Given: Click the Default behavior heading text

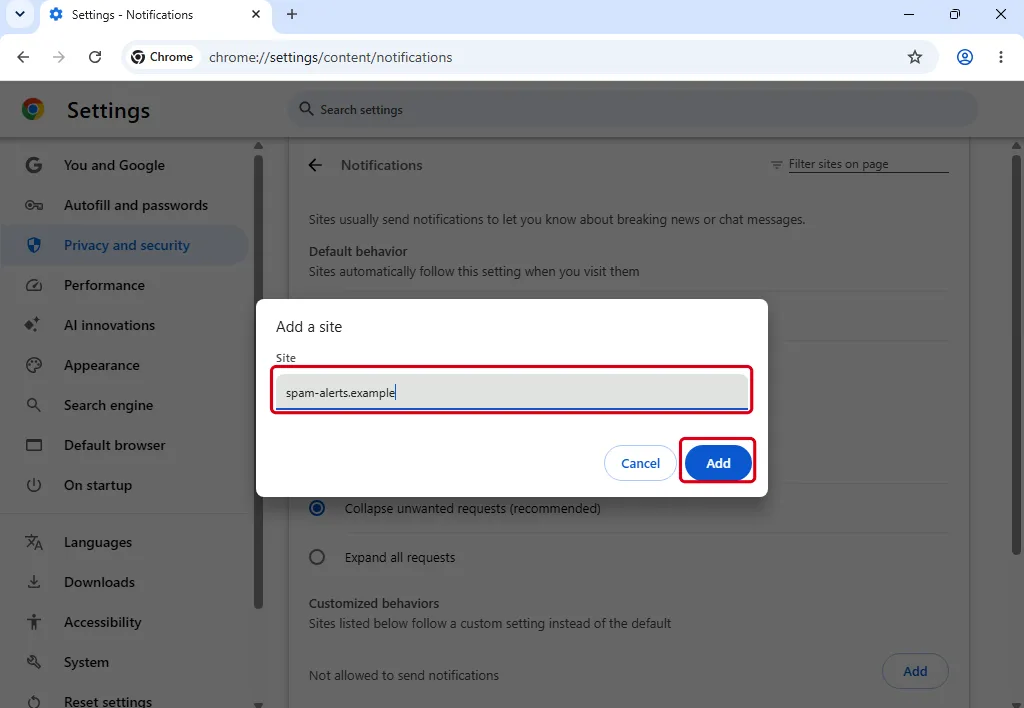Looking at the screenshot, I should click(358, 251).
